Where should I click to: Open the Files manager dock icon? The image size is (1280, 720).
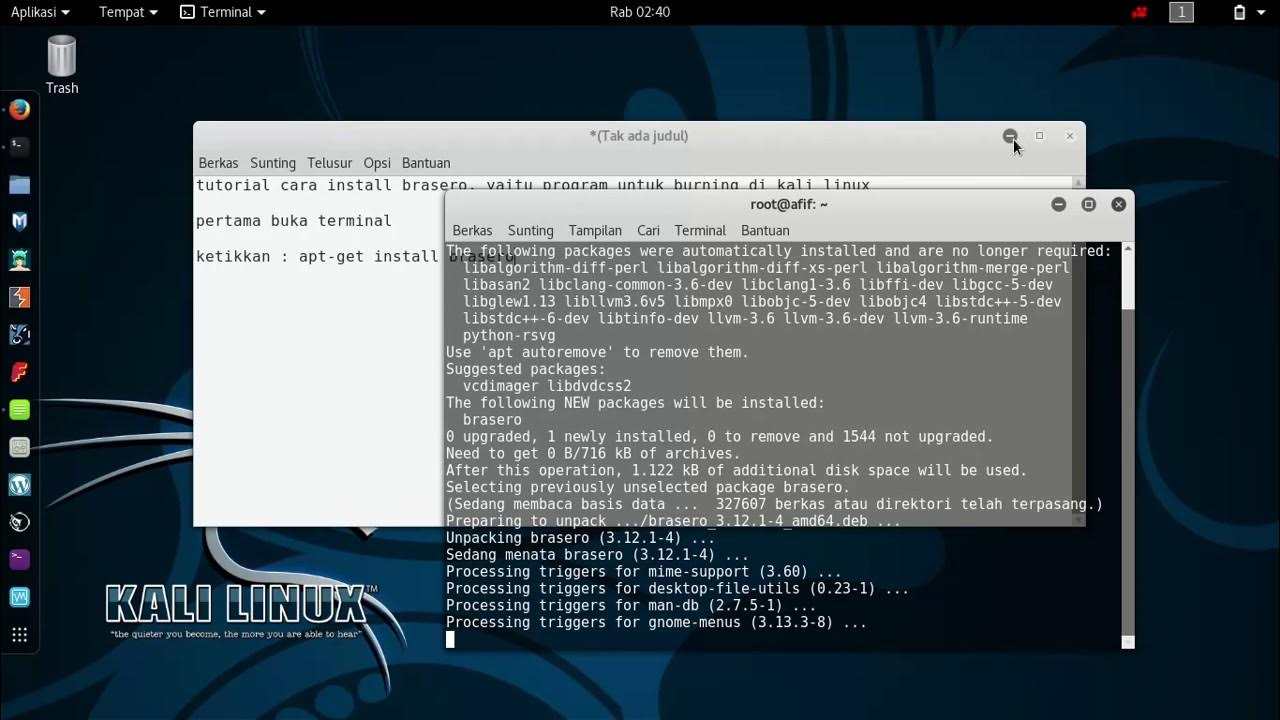pyautogui.click(x=20, y=185)
